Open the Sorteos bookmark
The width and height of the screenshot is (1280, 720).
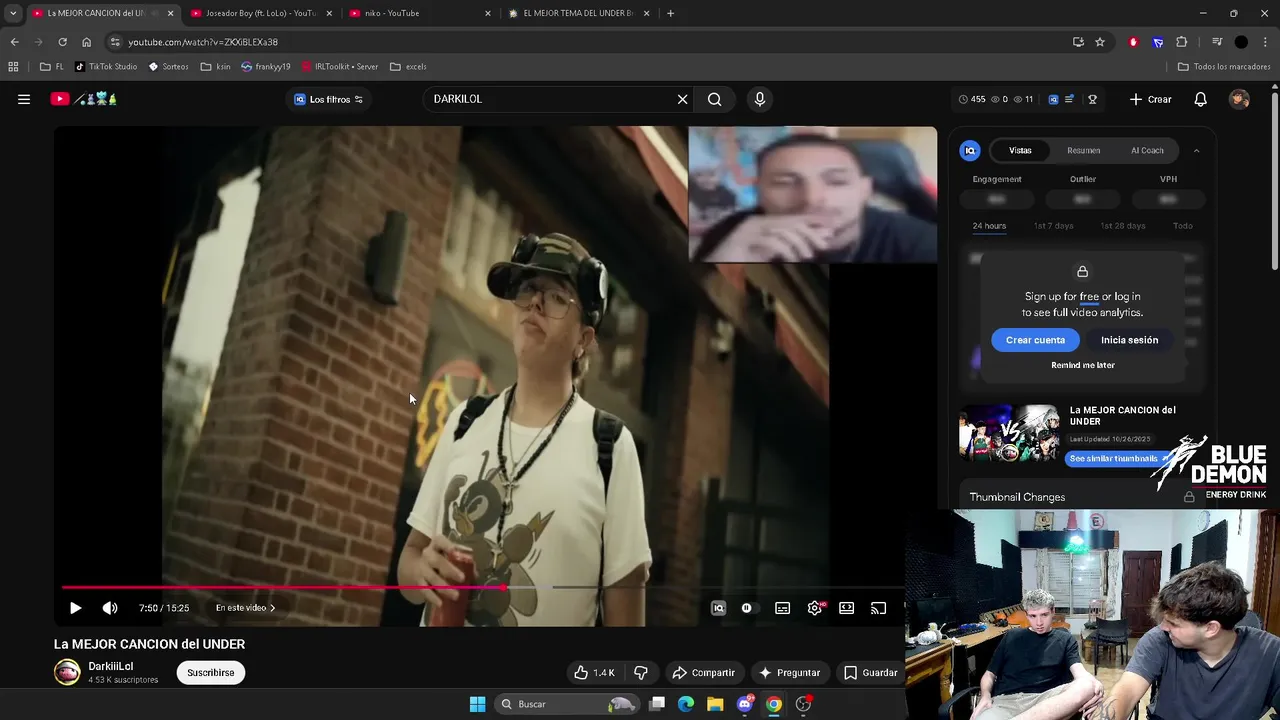pos(168,67)
